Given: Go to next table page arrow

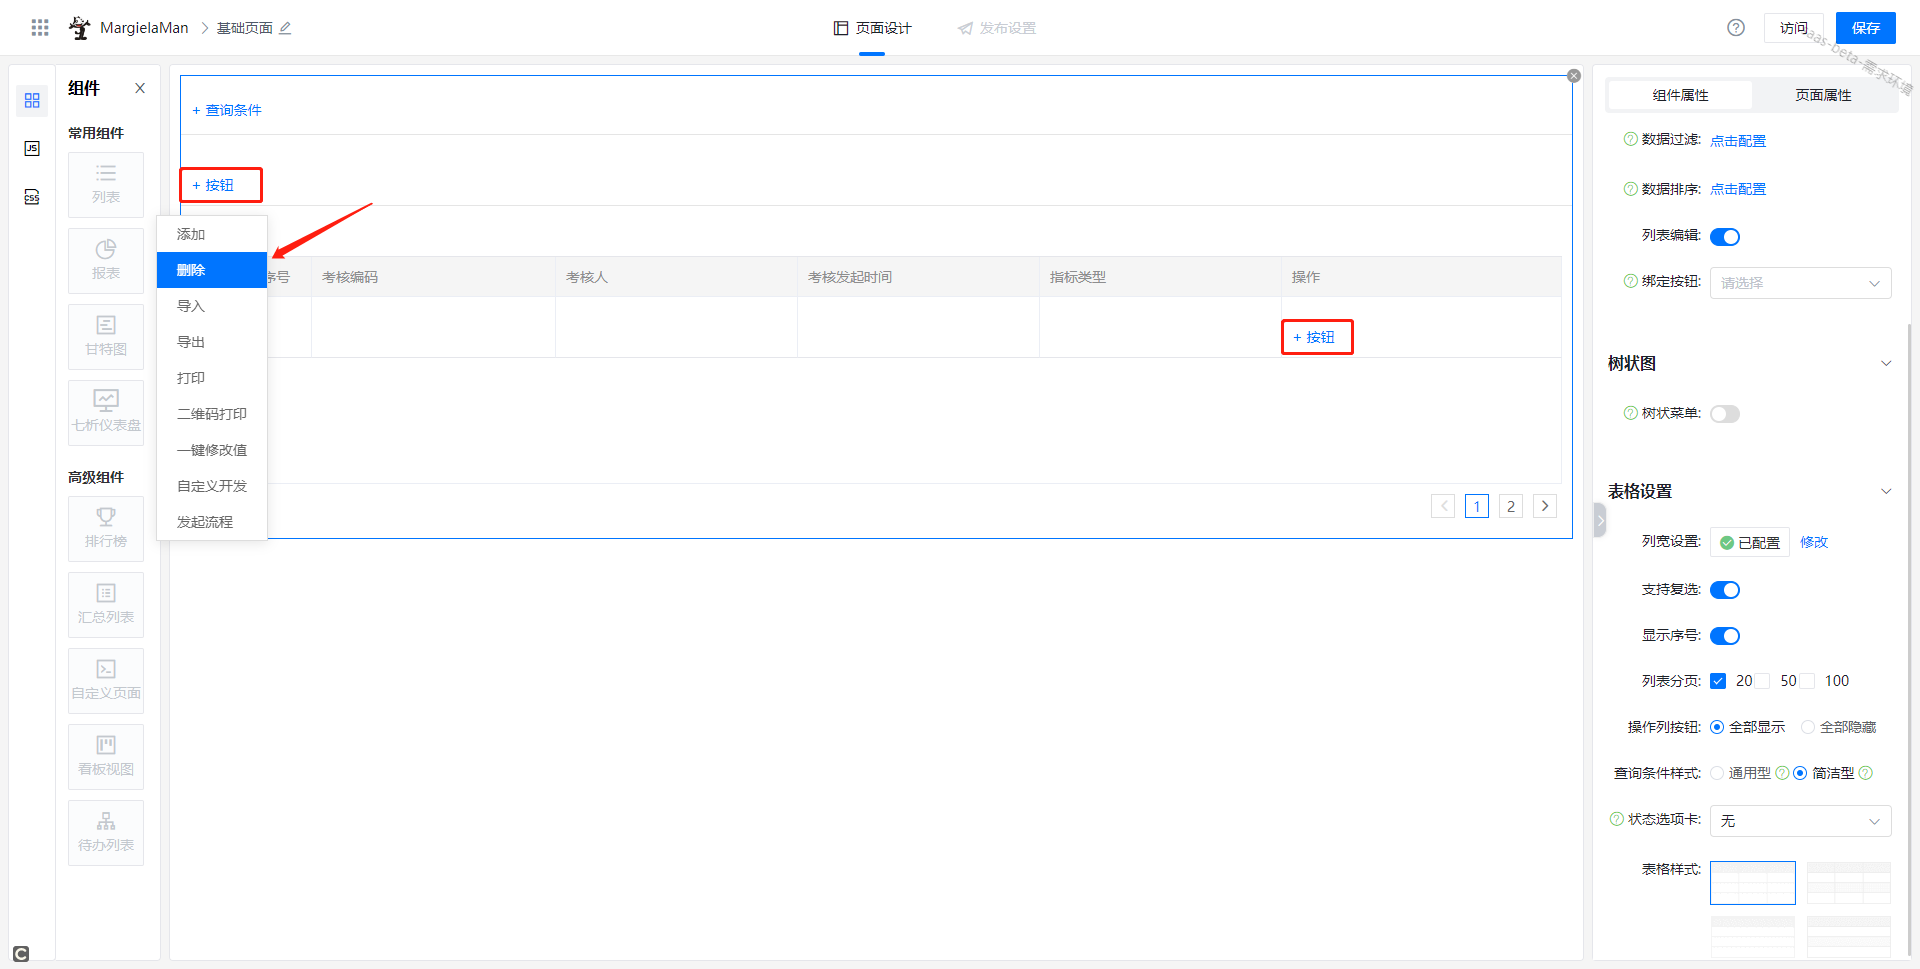Looking at the screenshot, I should (1545, 506).
